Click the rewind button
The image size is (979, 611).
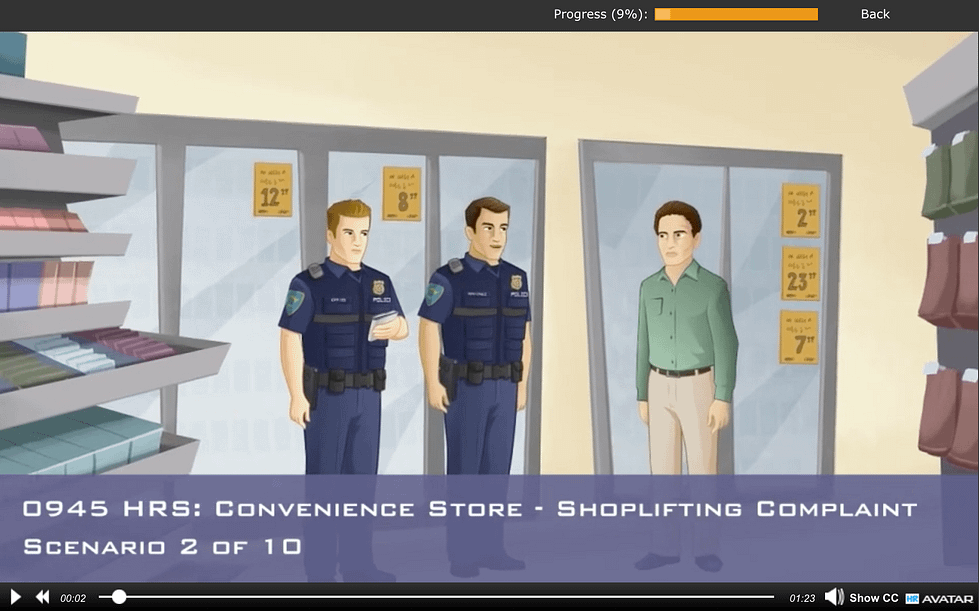coord(42,597)
